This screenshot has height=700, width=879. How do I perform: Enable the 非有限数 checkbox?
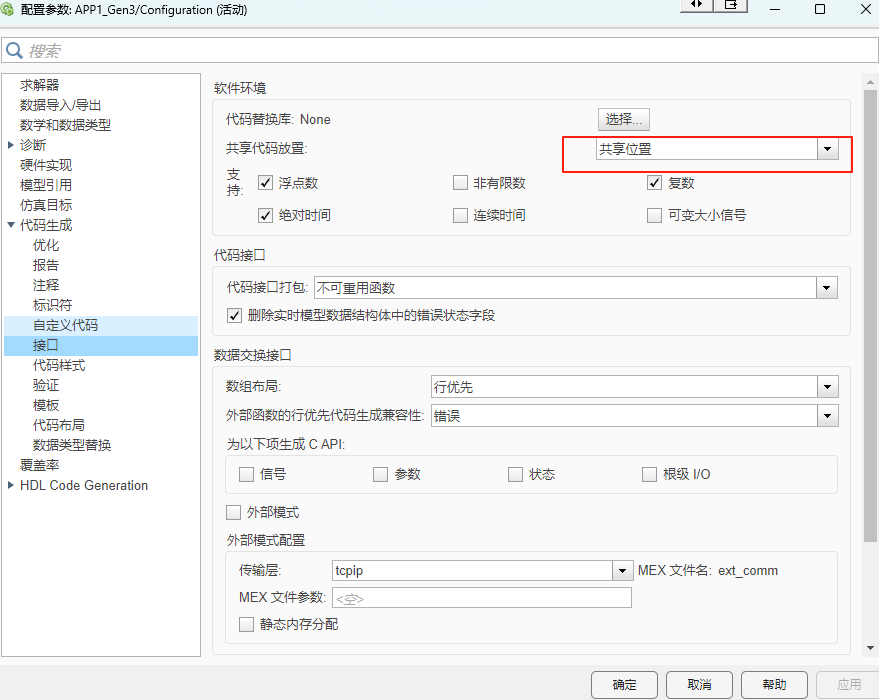[460, 183]
